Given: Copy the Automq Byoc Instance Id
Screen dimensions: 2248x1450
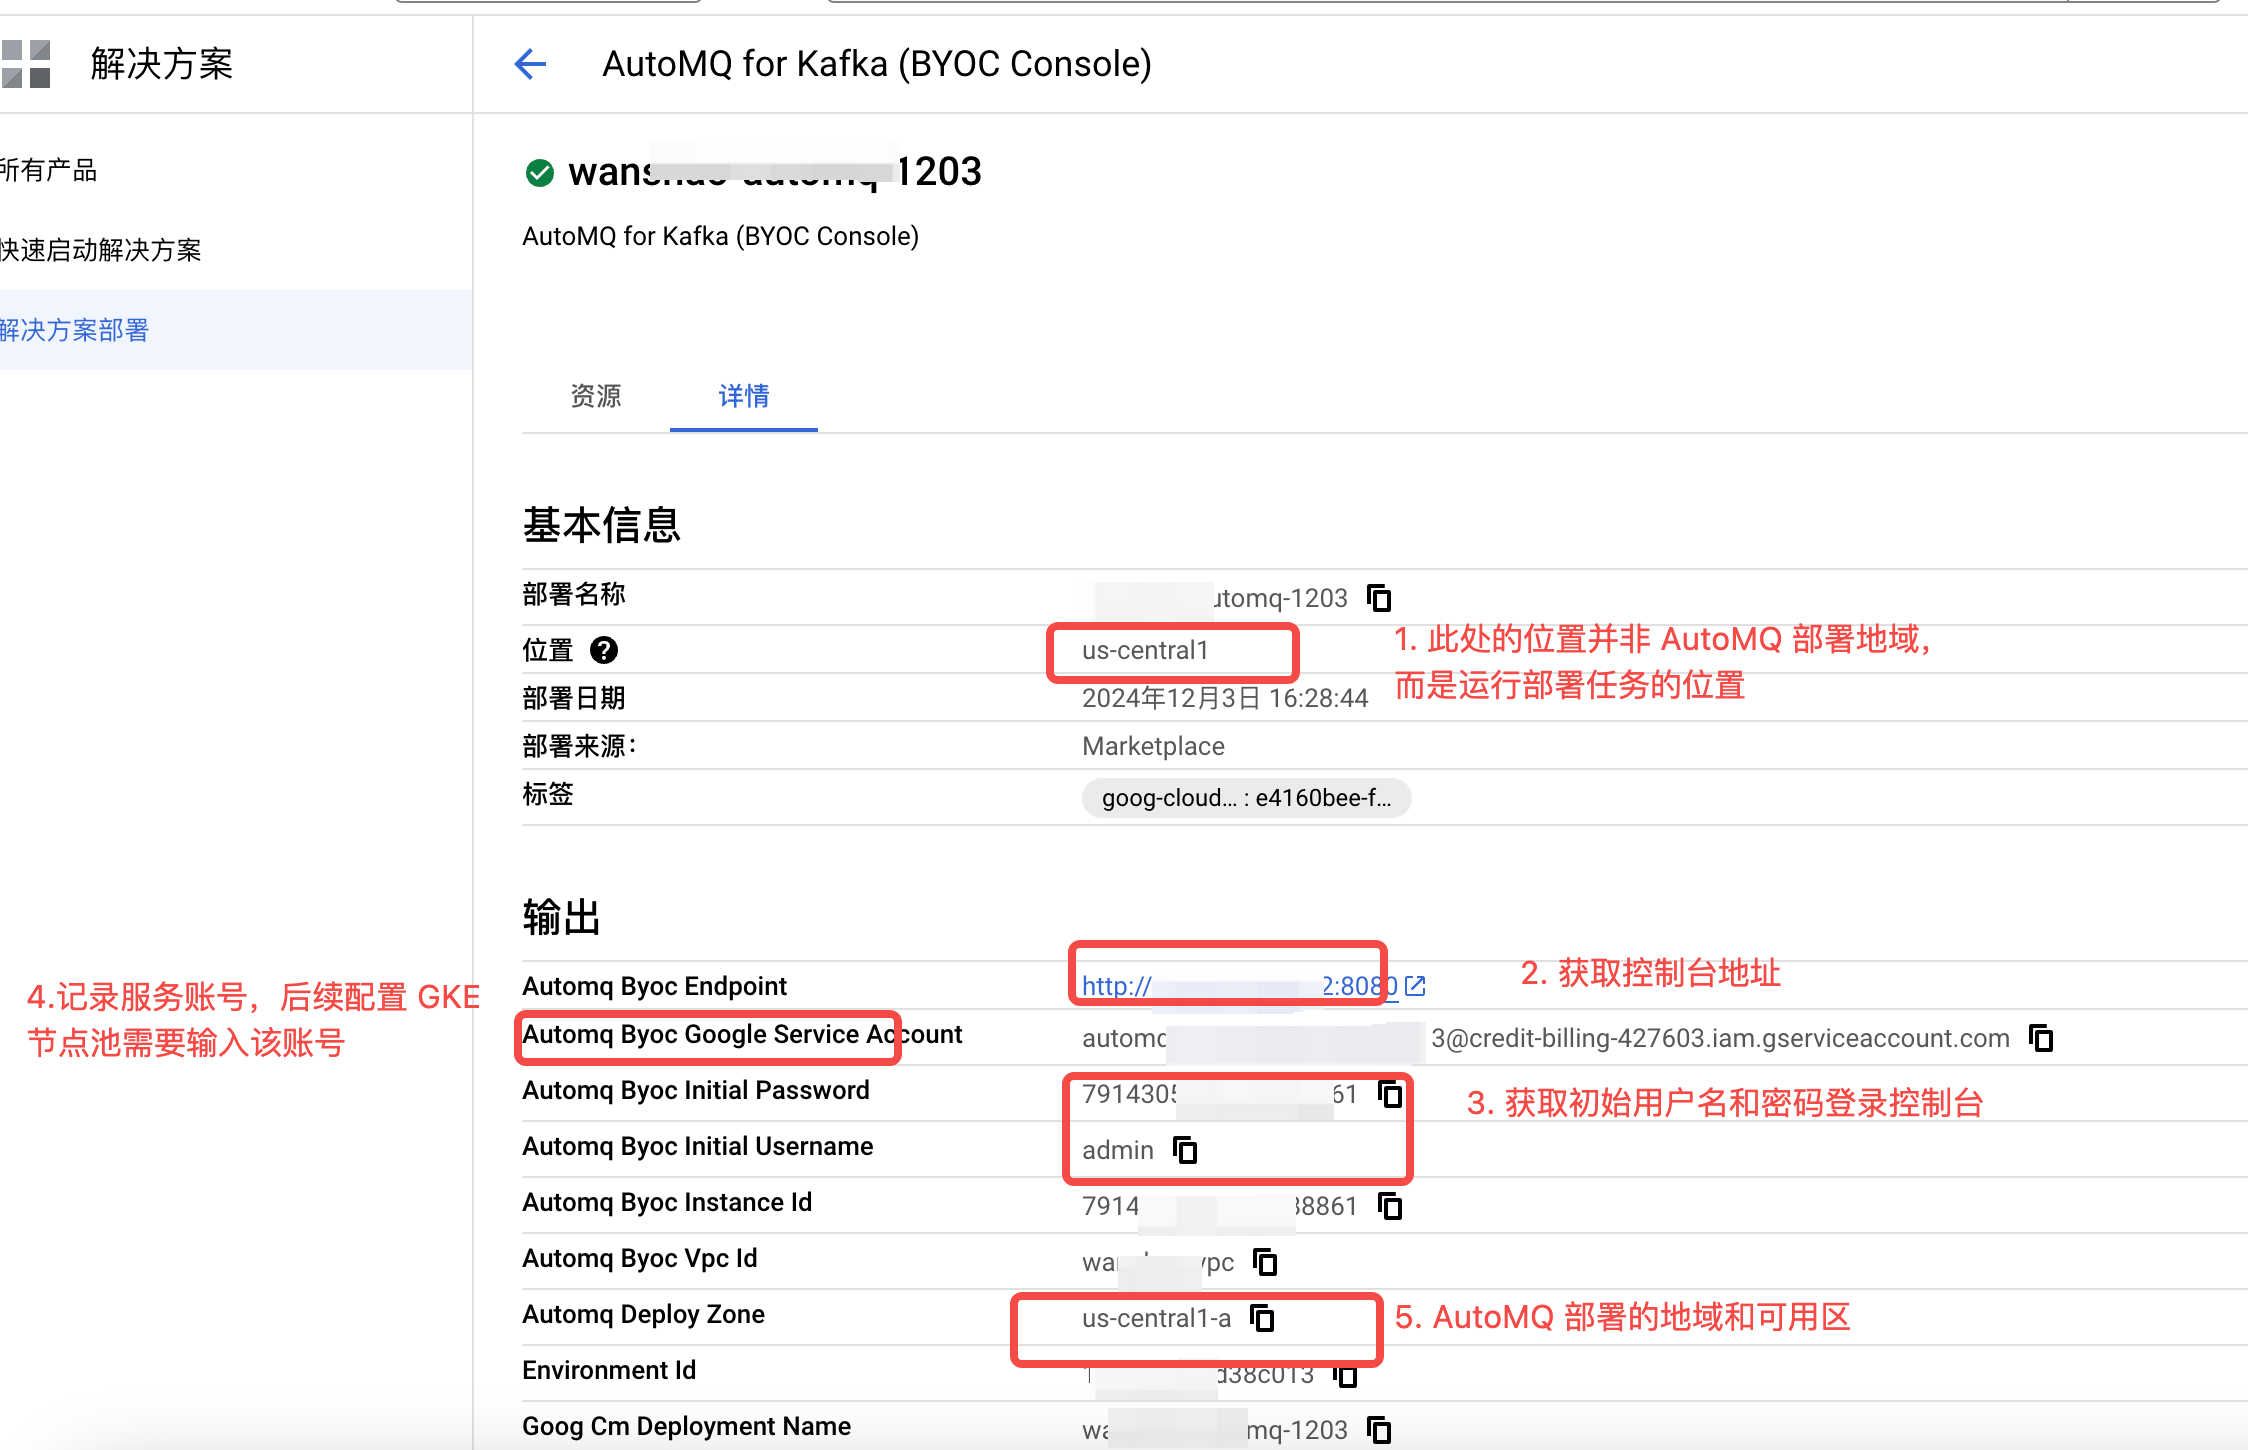Looking at the screenshot, I should point(1390,1206).
